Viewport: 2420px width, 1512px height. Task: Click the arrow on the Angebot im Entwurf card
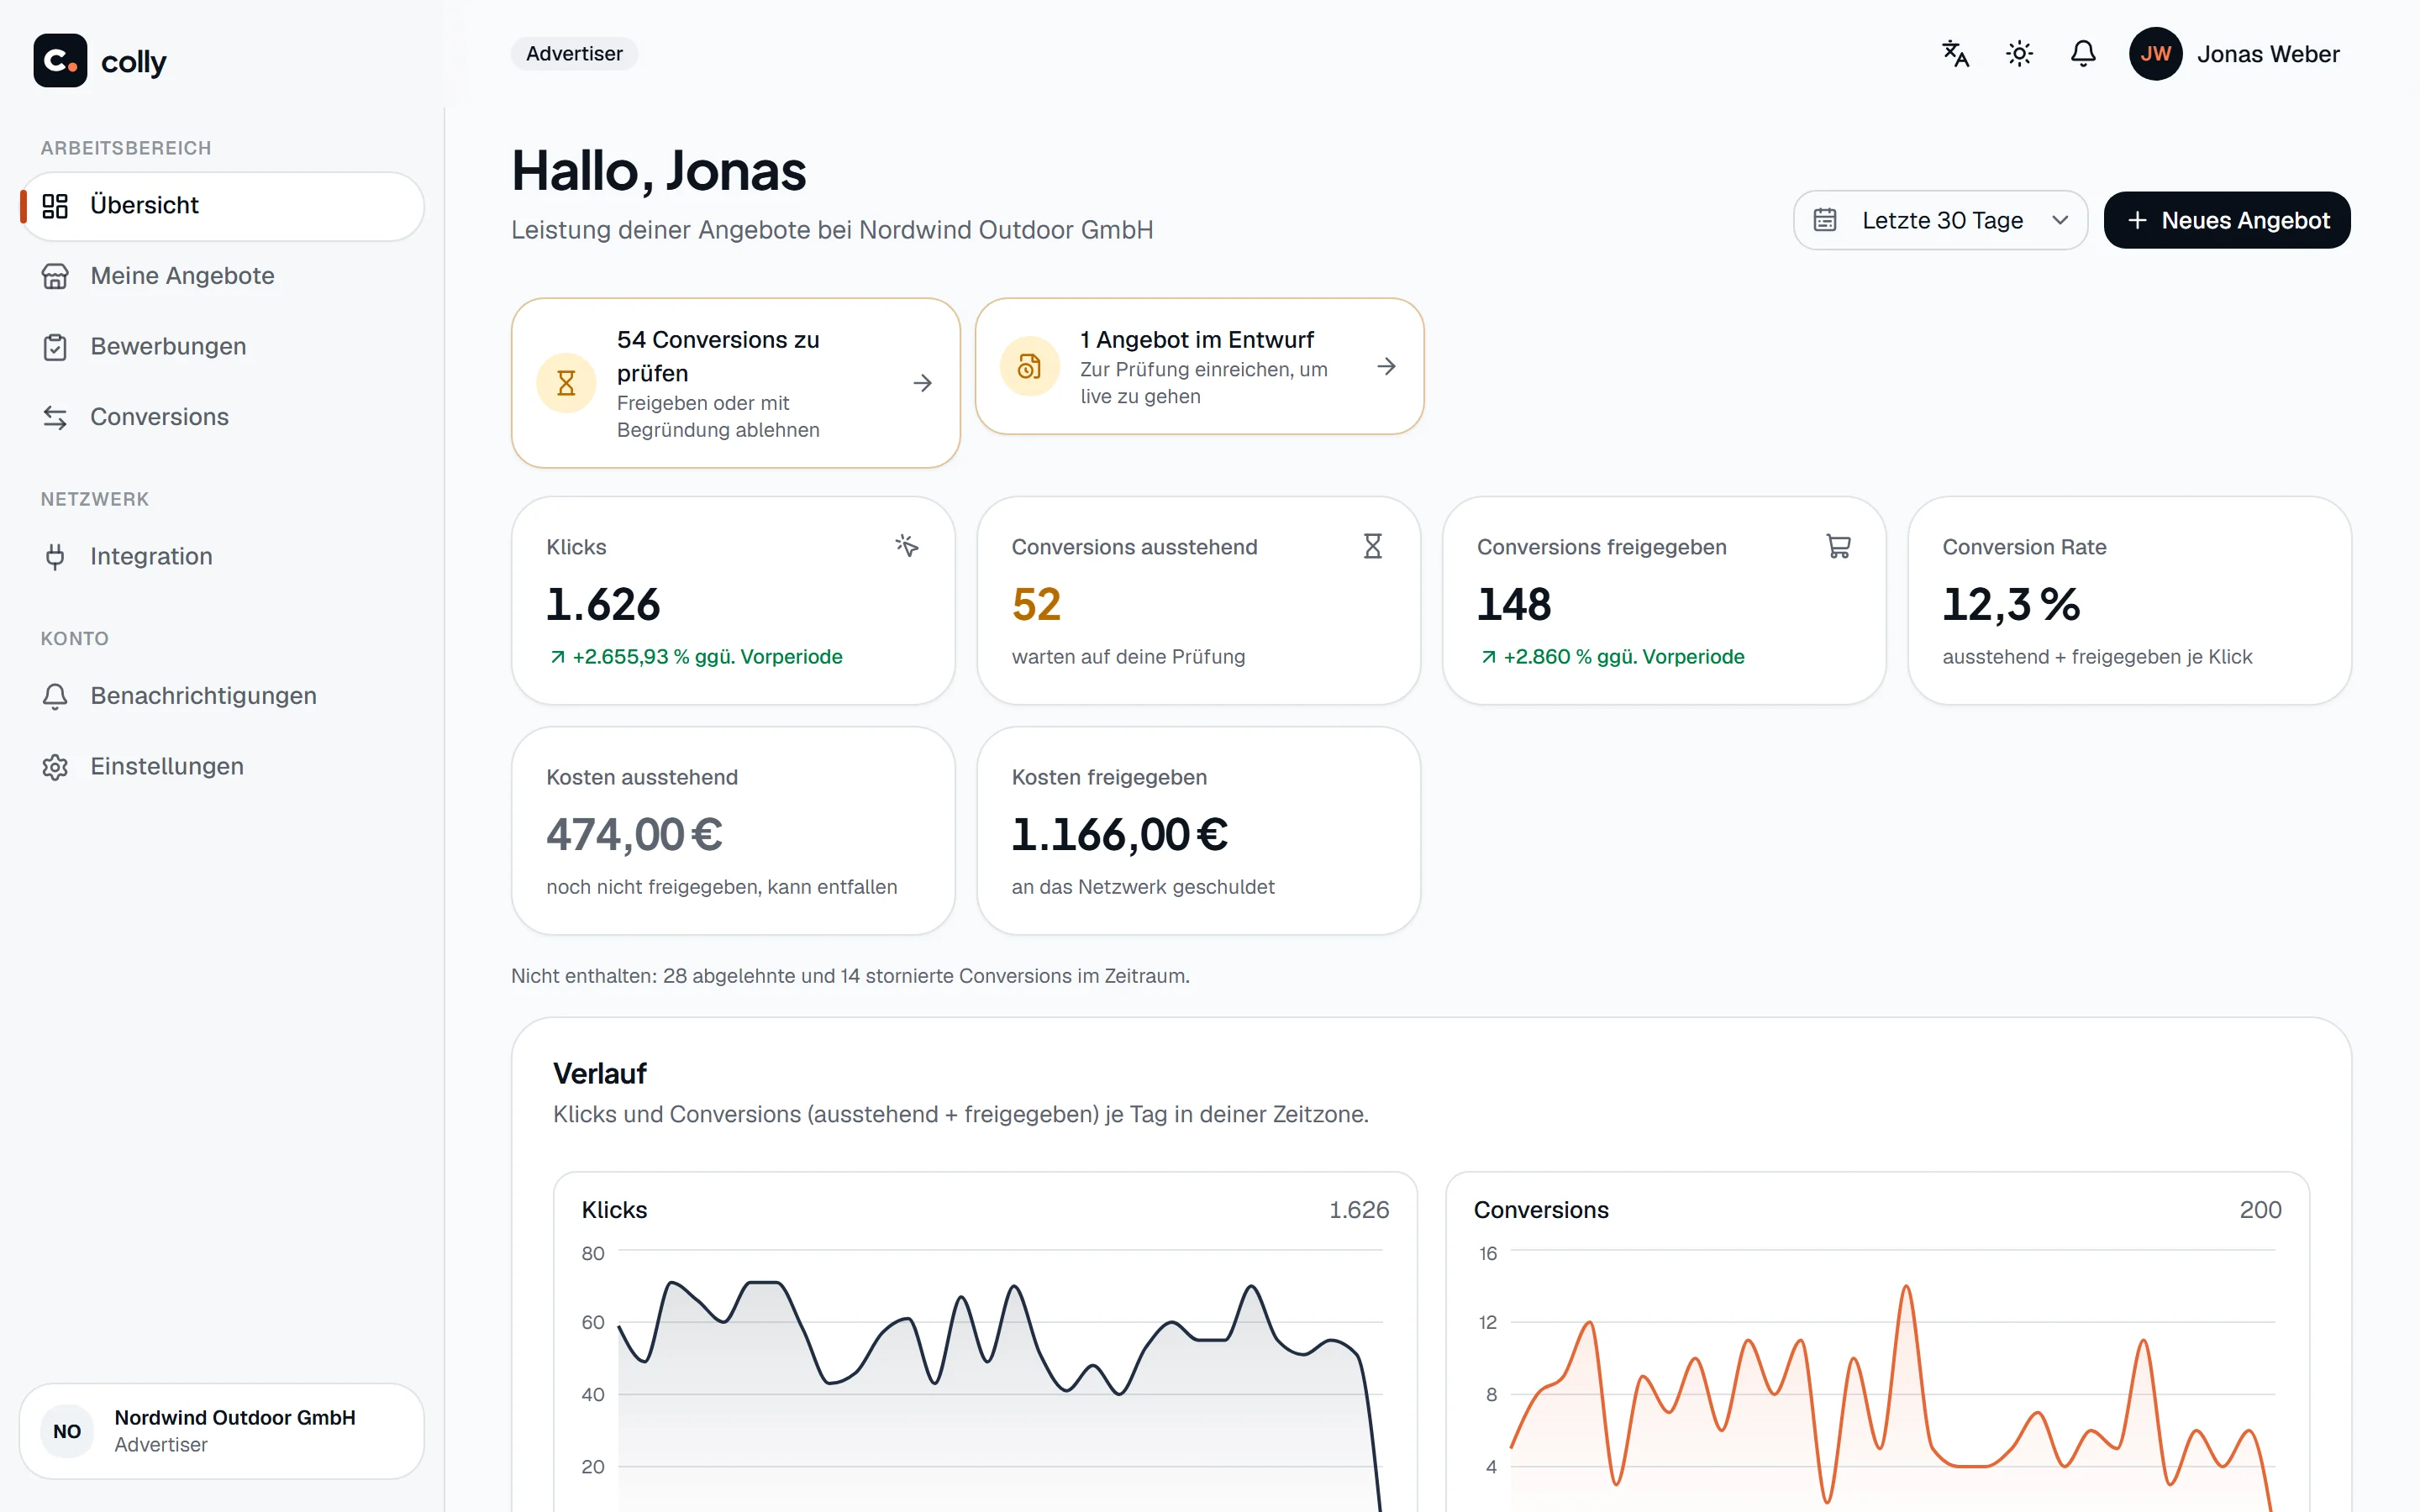tap(1386, 366)
